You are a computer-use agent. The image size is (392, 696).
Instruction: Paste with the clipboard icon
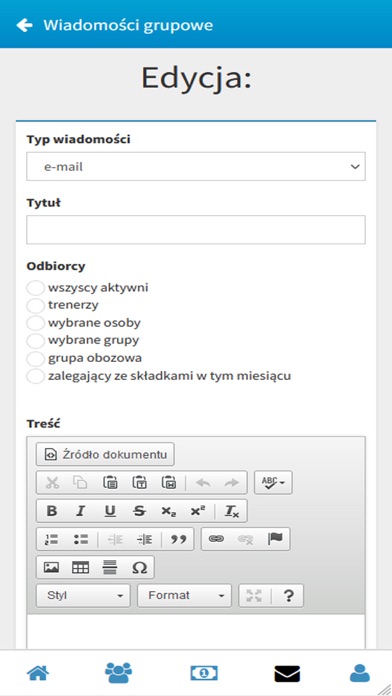(x=109, y=482)
